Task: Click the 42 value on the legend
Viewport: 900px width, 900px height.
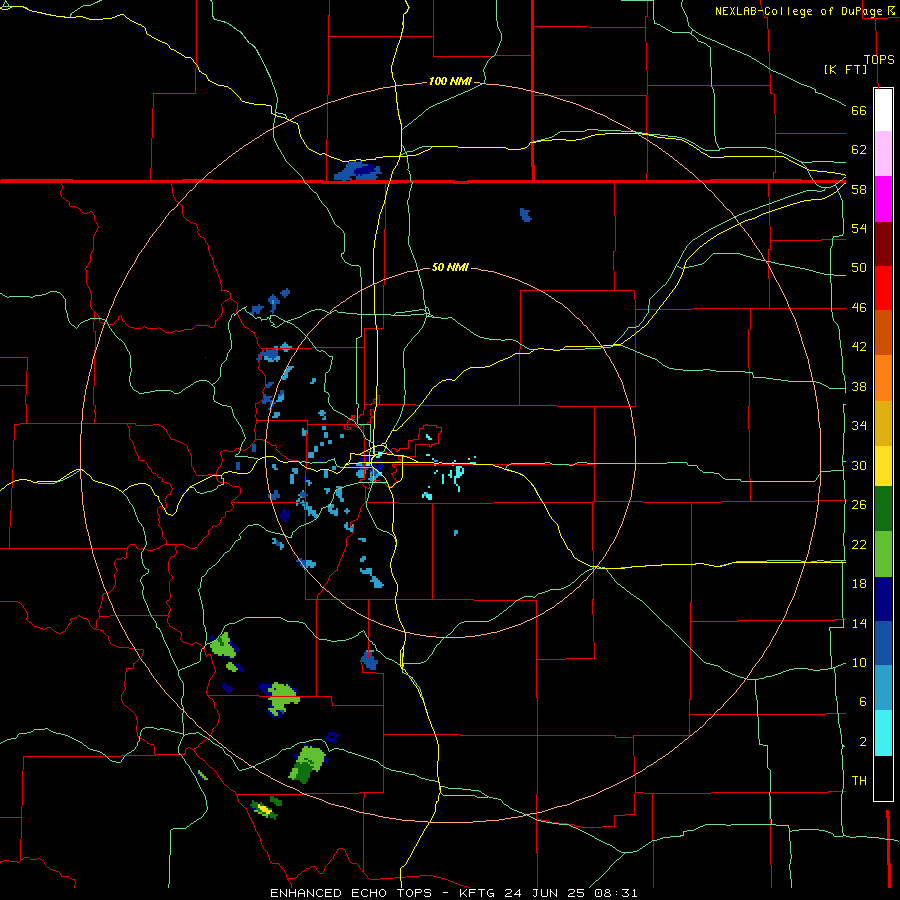Action: 859,347
